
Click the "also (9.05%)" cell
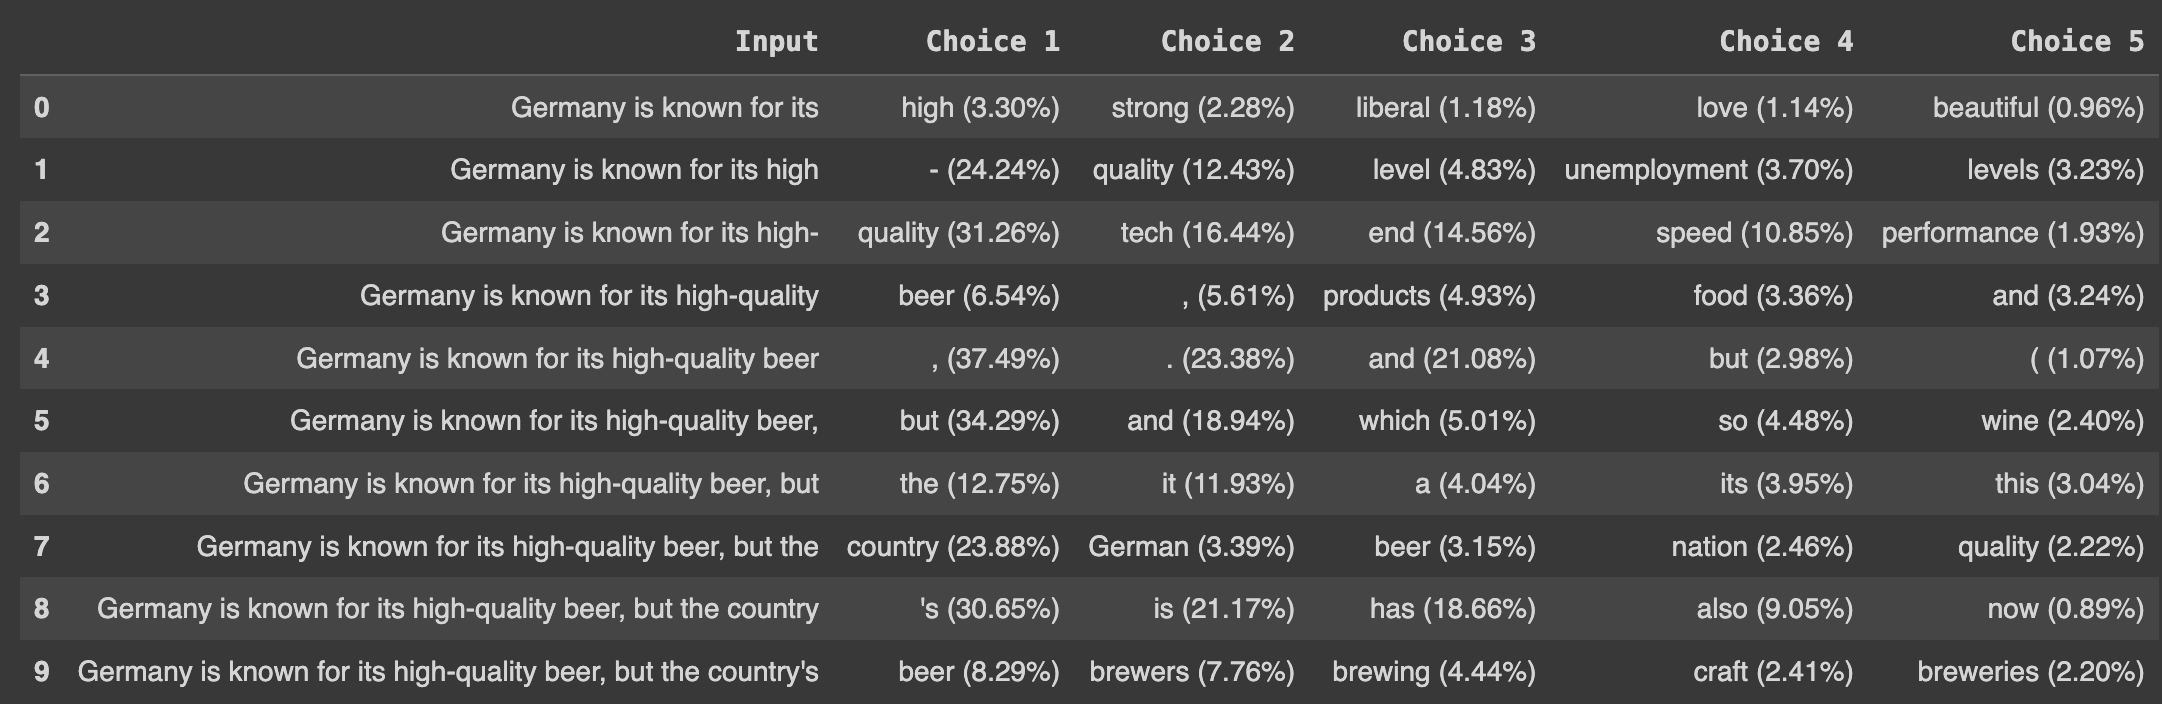point(1774,609)
